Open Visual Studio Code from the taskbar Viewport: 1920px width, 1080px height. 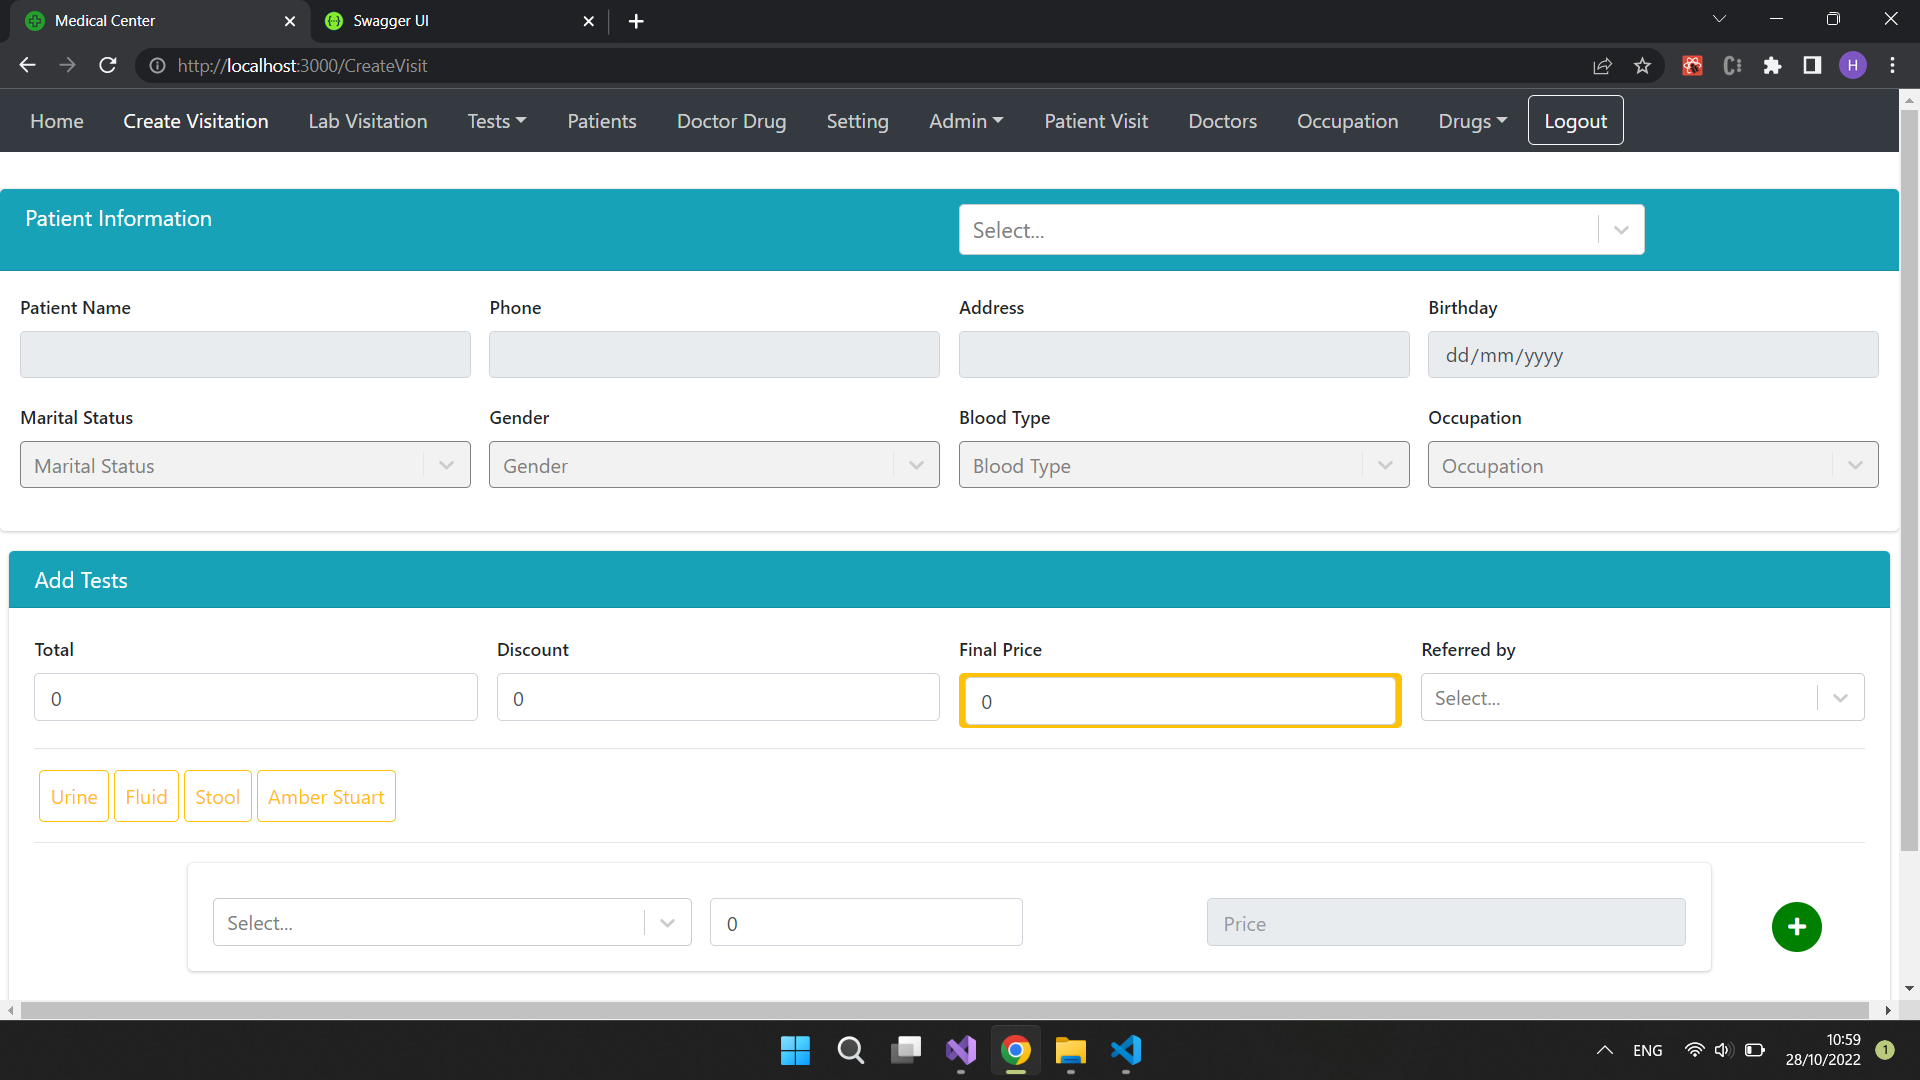click(x=1125, y=1050)
